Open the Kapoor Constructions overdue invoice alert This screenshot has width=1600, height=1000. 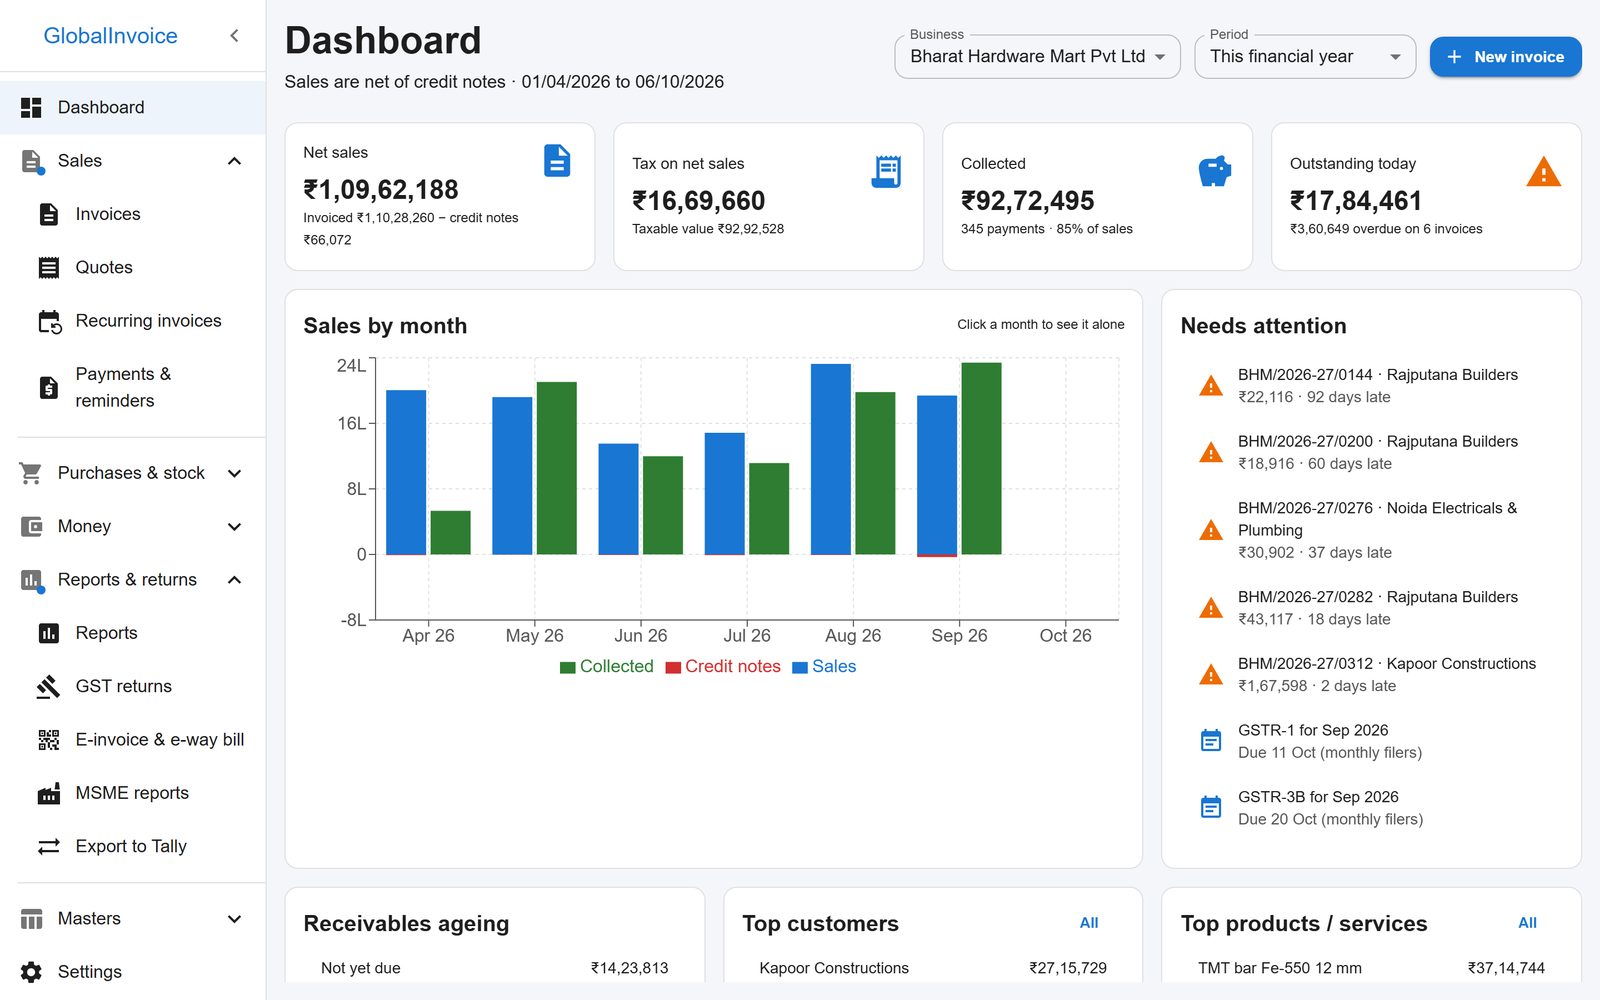point(1371,675)
